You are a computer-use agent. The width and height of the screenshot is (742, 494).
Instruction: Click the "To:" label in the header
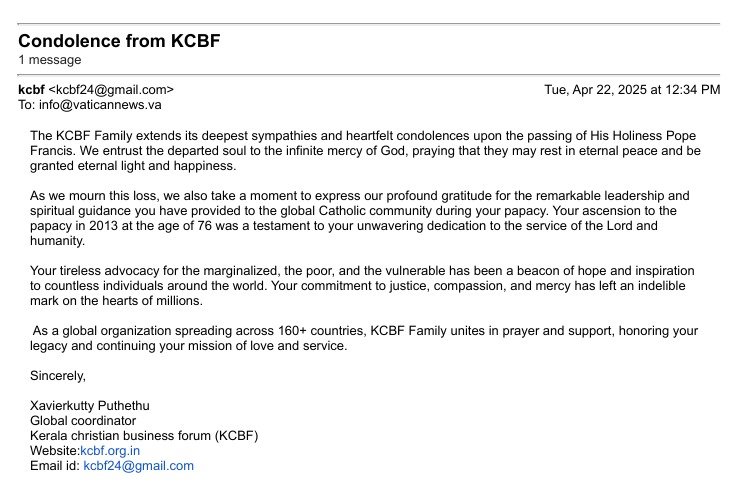pyautogui.click(x=28, y=104)
